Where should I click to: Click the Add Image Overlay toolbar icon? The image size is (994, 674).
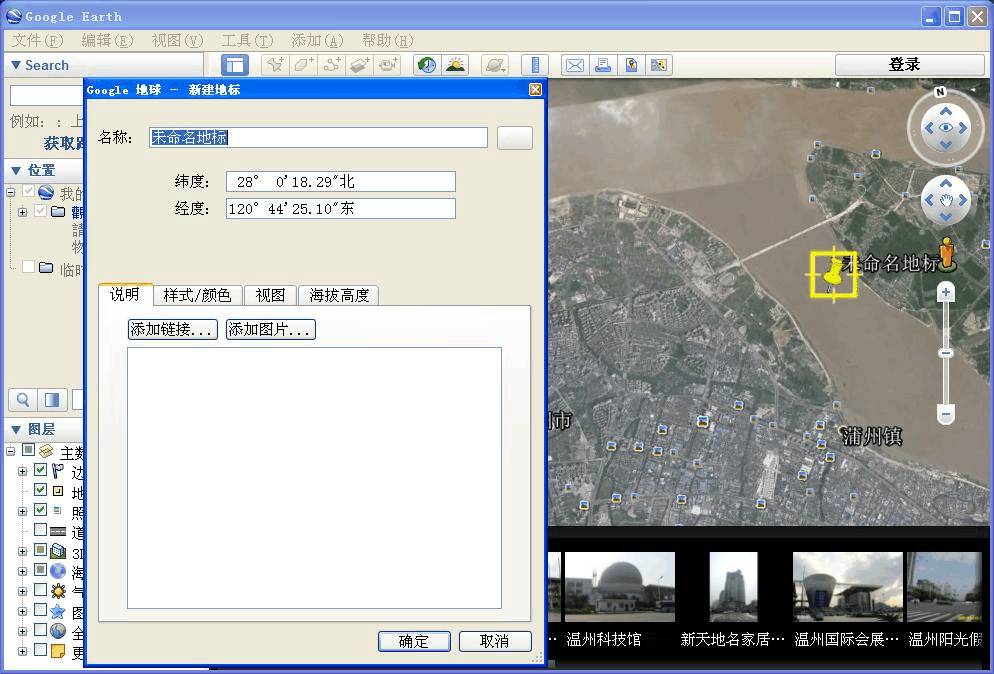click(x=359, y=65)
